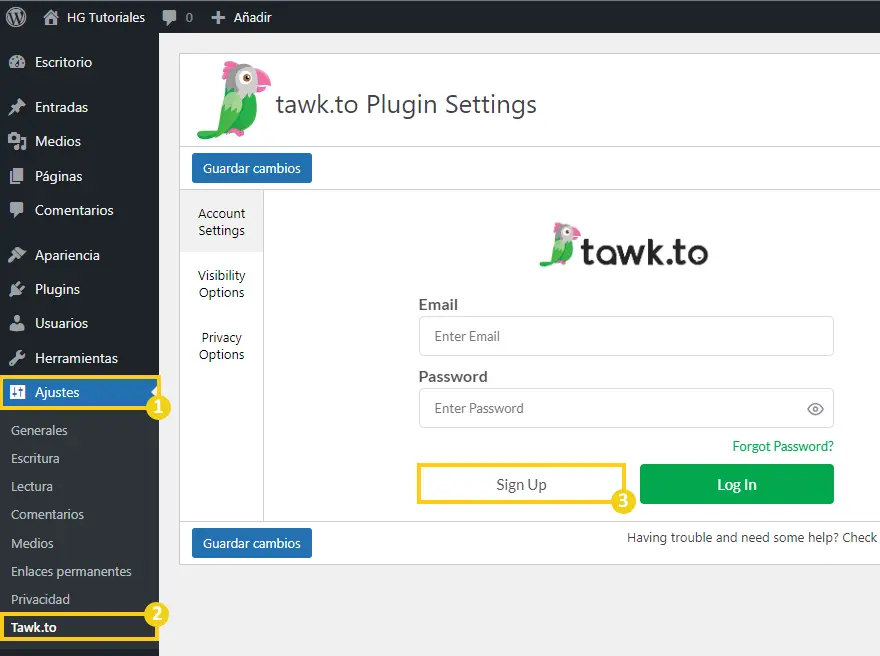The height and width of the screenshot is (656, 880).
Task: Click the plus icon next to Añadir
Action: (218, 18)
